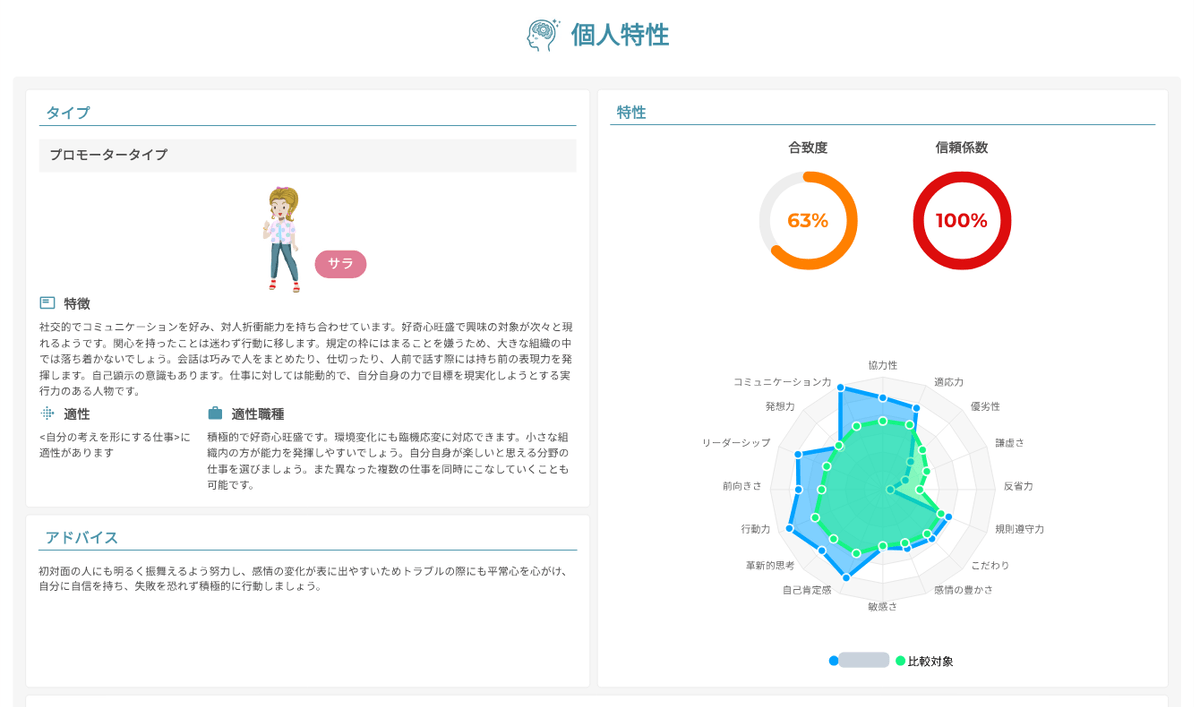
Task: Click the 優劣性 radar axis label
Action: (x=985, y=407)
